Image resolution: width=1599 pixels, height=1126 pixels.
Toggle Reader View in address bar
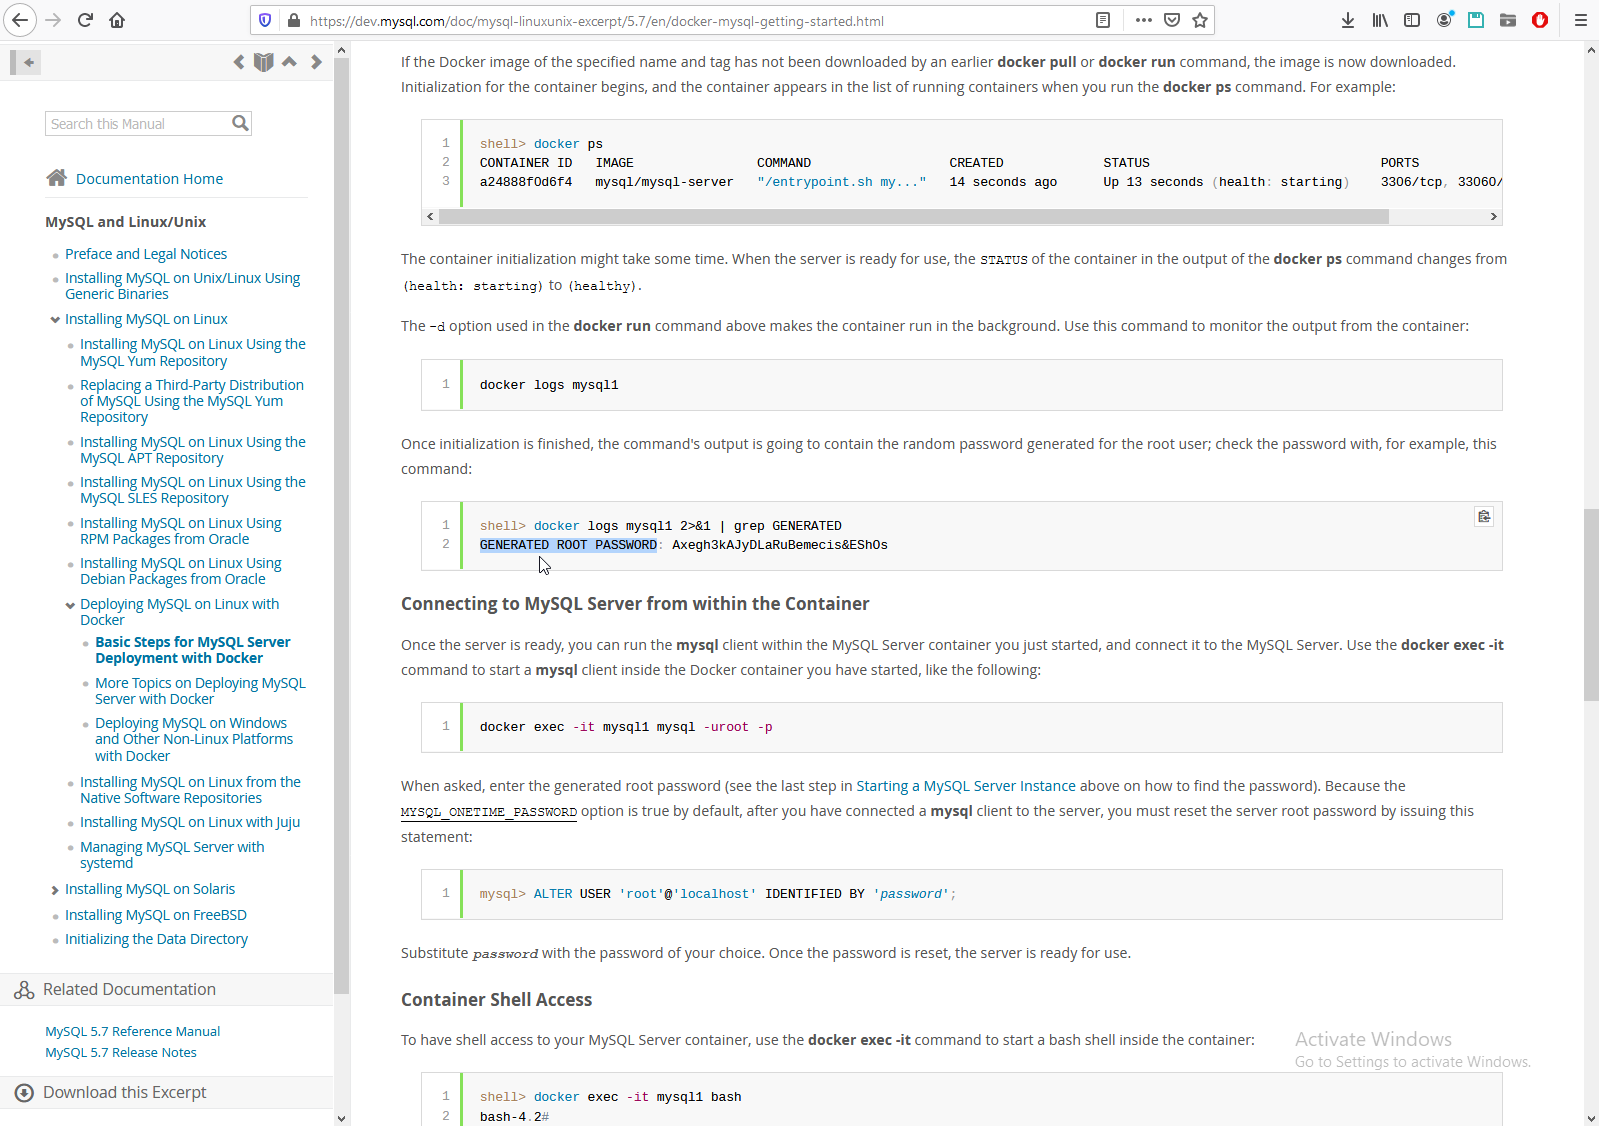coord(1103,20)
